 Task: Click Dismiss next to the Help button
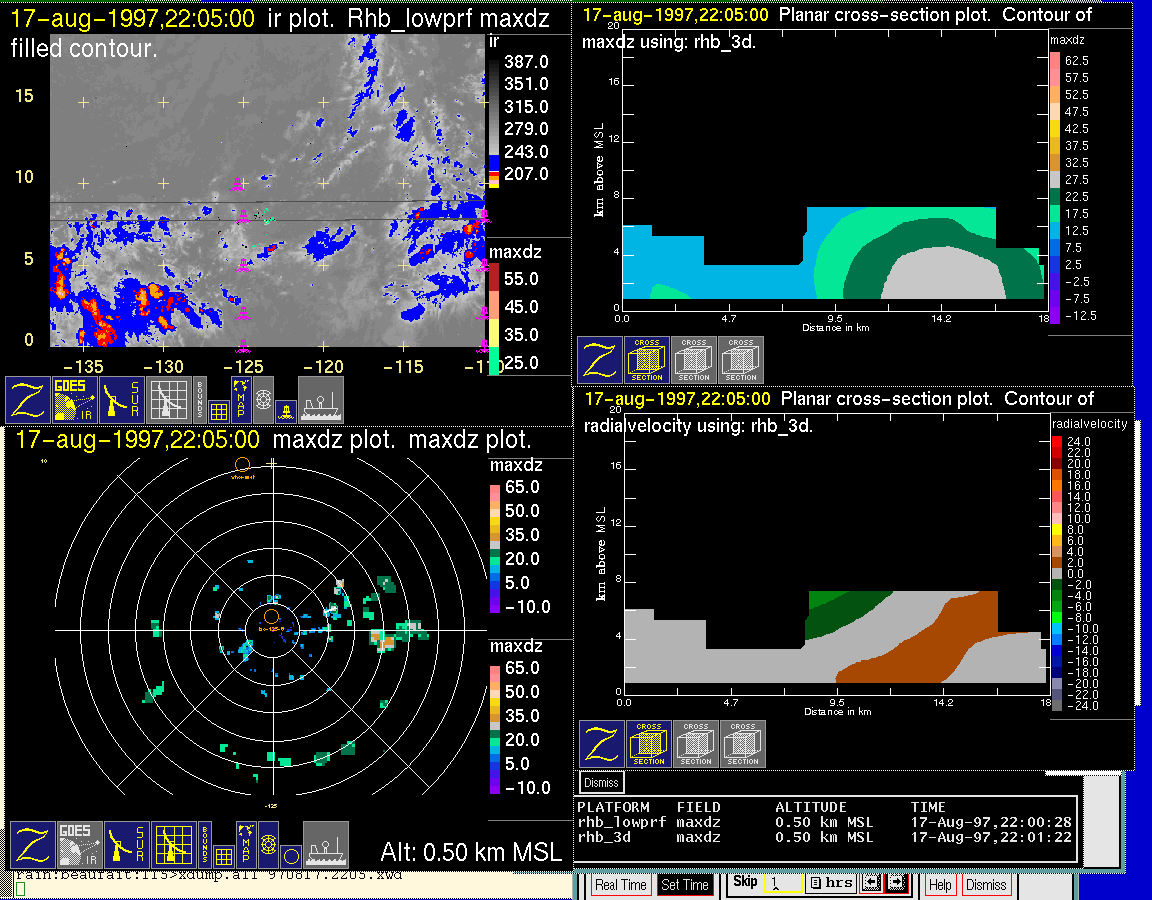986,885
